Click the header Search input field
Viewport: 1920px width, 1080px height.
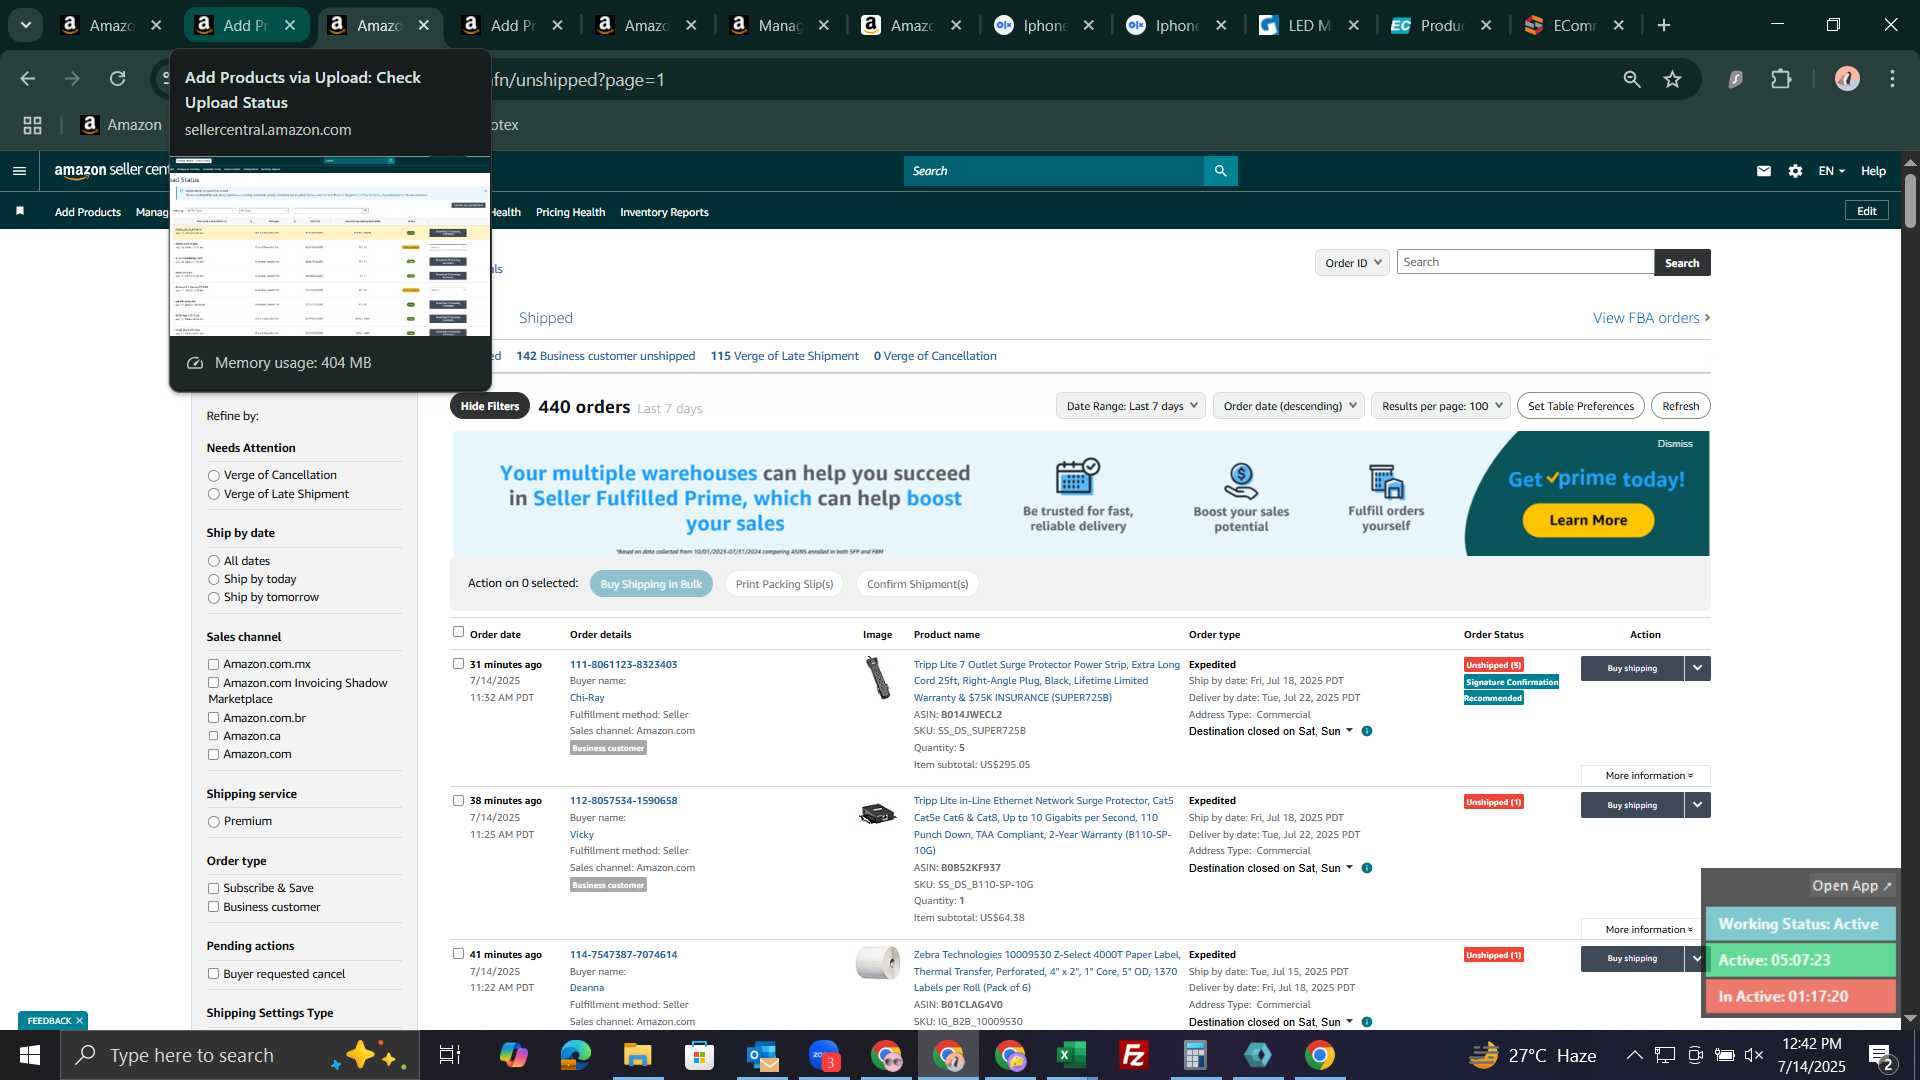(x=1054, y=171)
